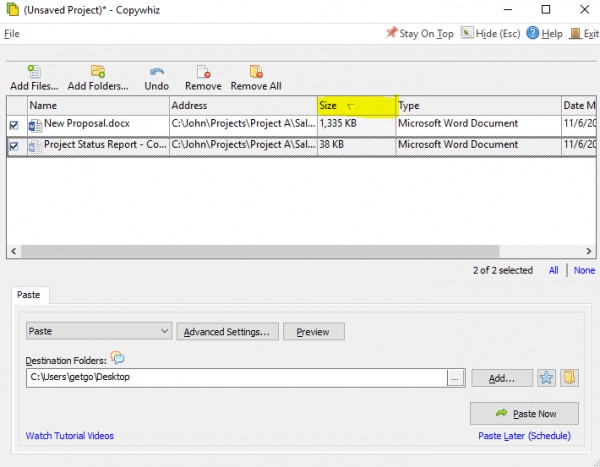This screenshot has height=467, width=600.
Task: Click the horizontal scrollbar right arrow
Action: (x=589, y=251)
